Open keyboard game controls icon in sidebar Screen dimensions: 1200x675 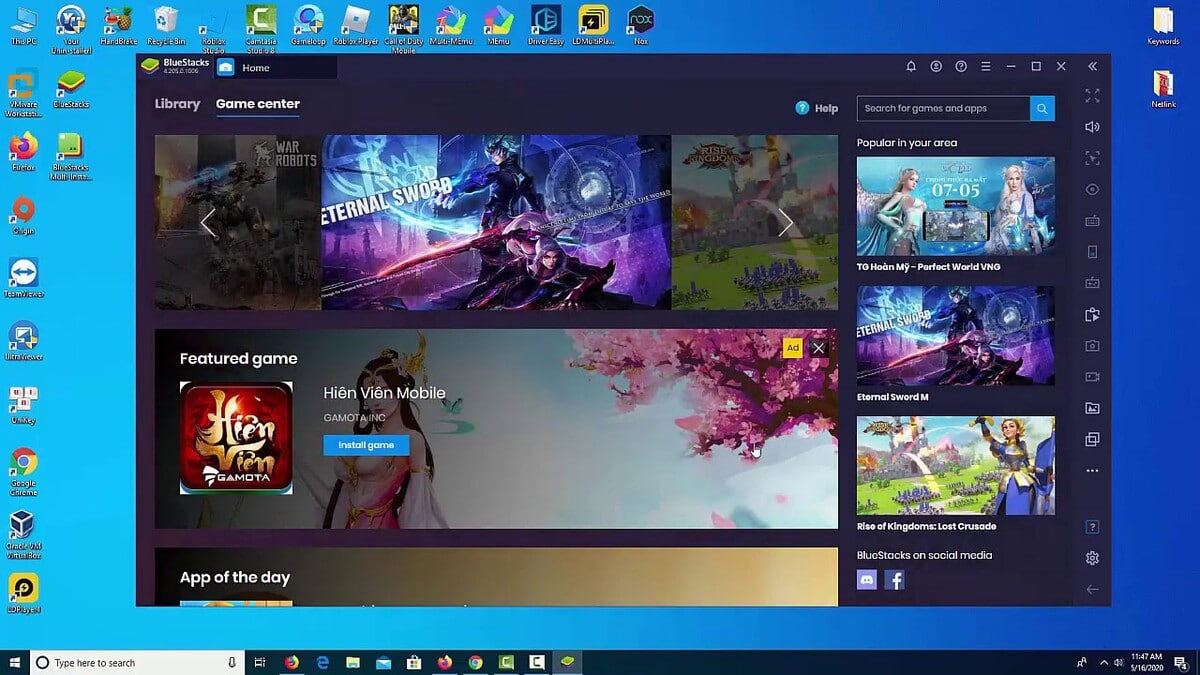(1092, 220)
